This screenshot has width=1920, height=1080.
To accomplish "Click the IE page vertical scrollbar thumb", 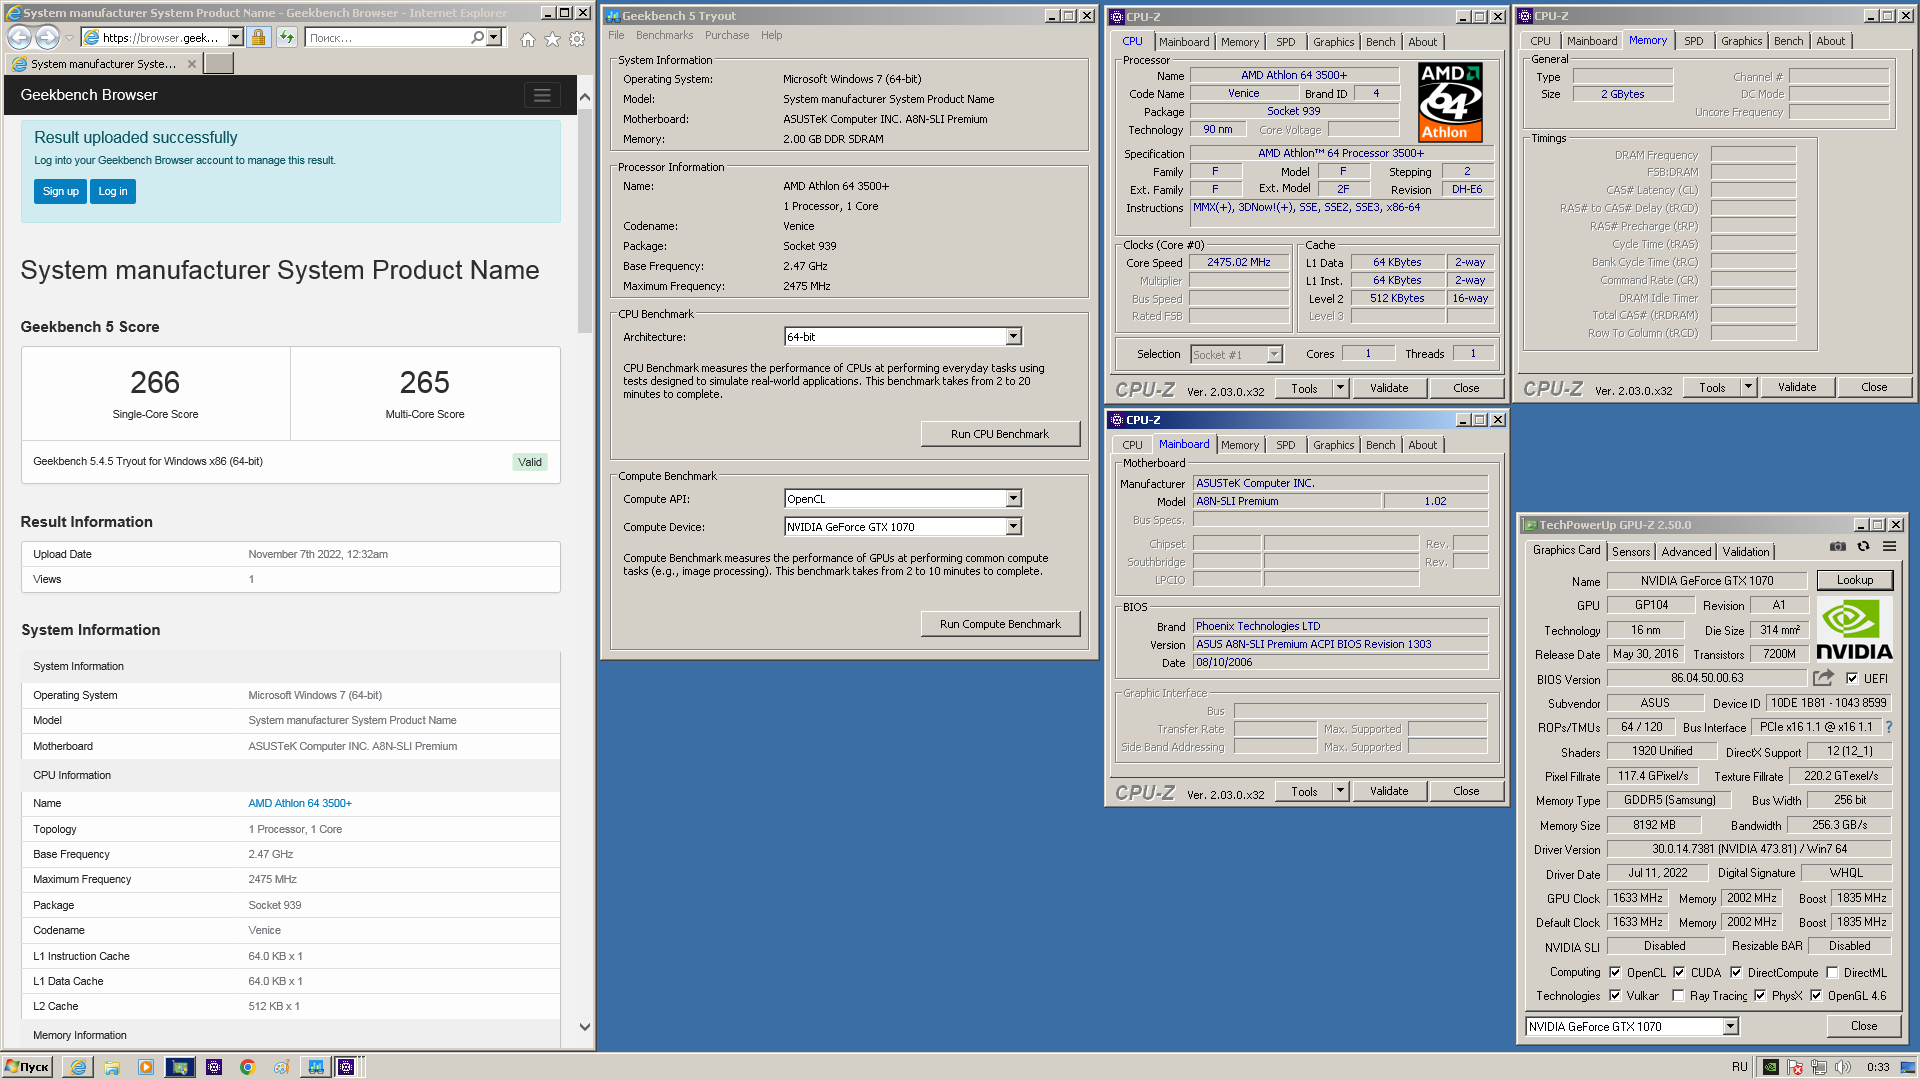I will 585,220.
